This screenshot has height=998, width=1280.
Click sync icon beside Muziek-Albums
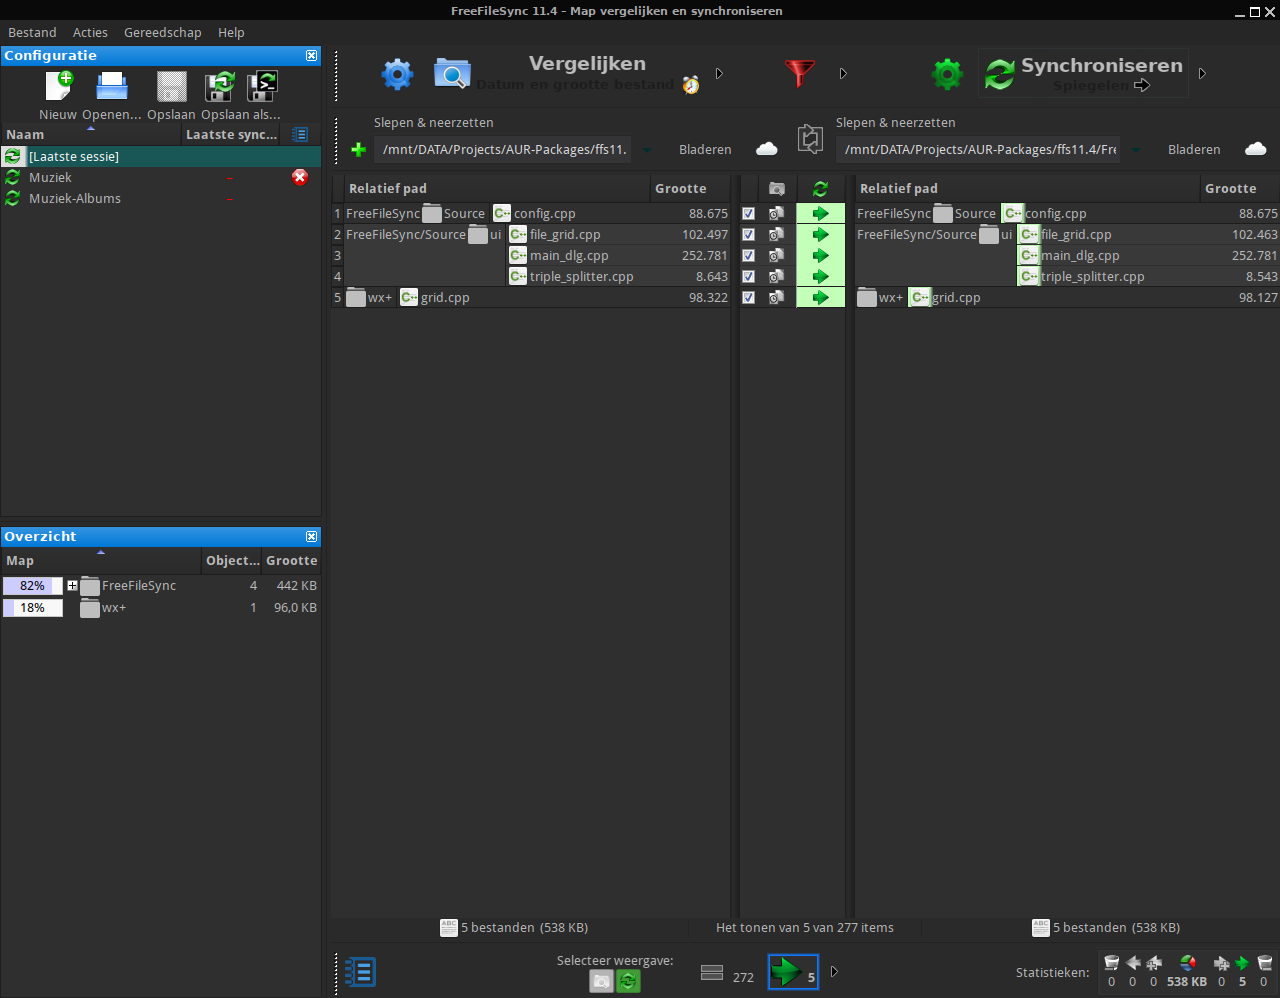tap(13, 198)
